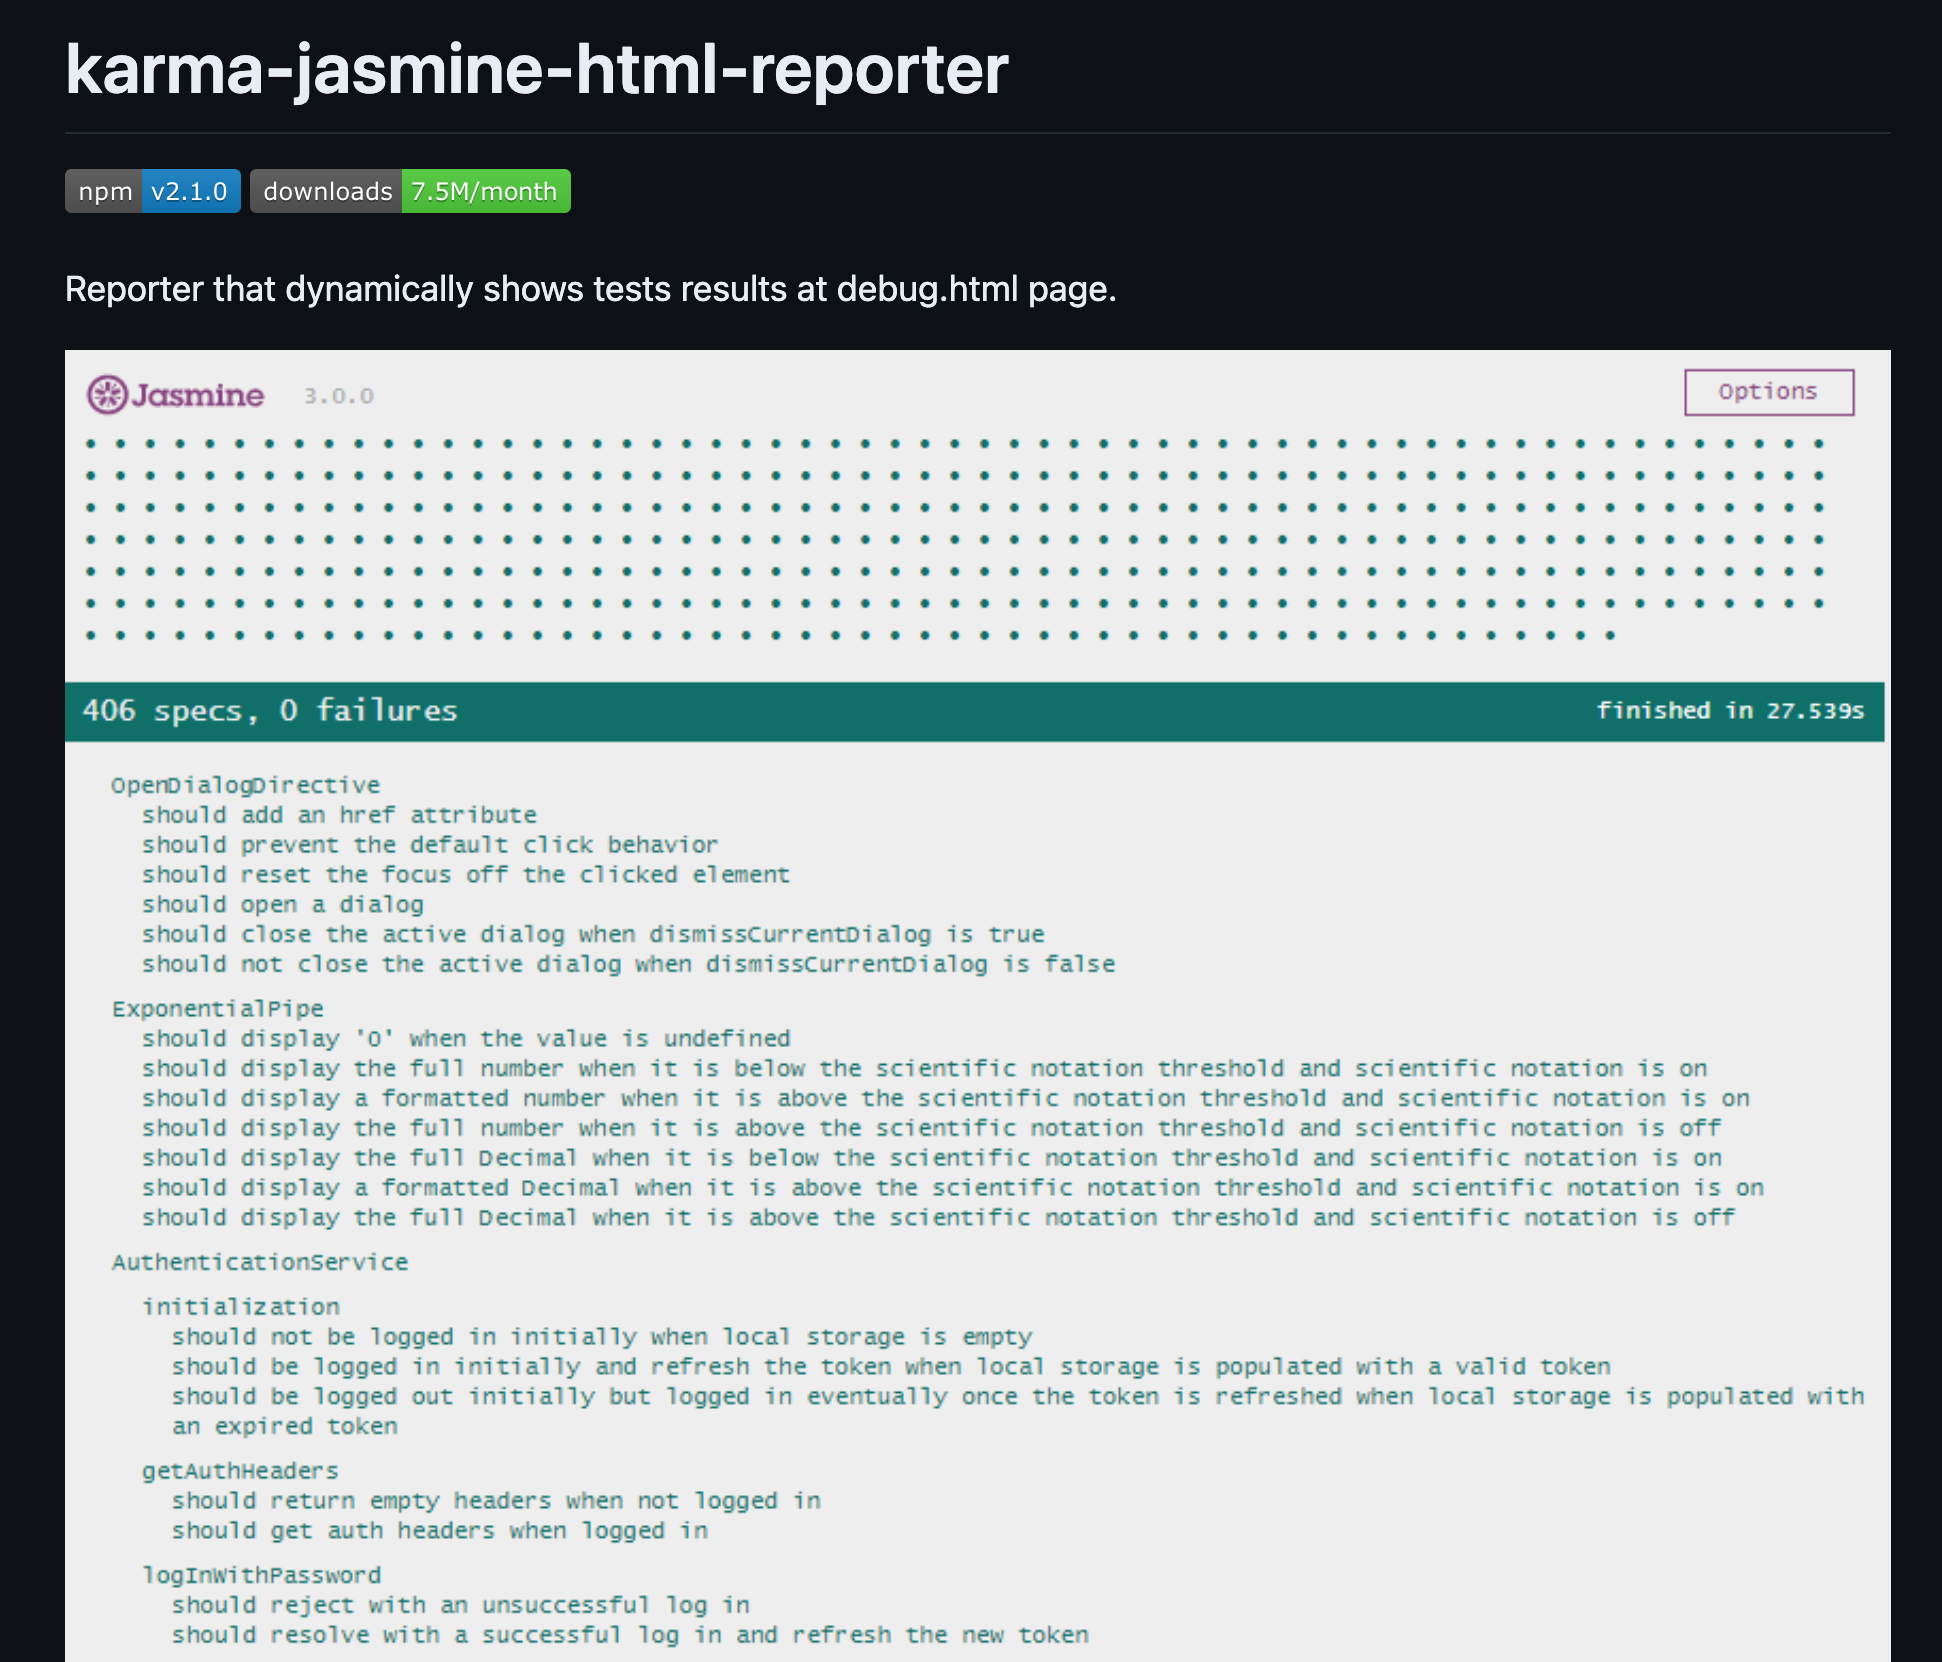Select the OpenDialogDirective suite

click(x=245, y=785)
